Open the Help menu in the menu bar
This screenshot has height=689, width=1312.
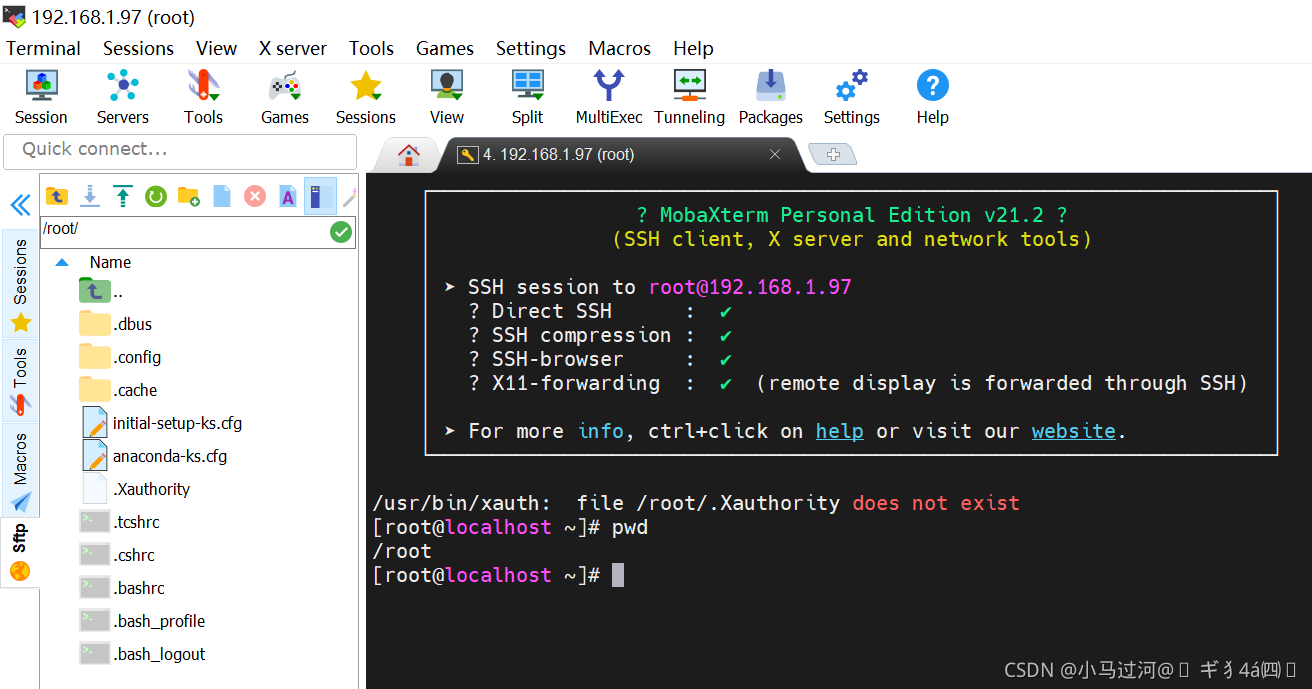coord(693,48)
